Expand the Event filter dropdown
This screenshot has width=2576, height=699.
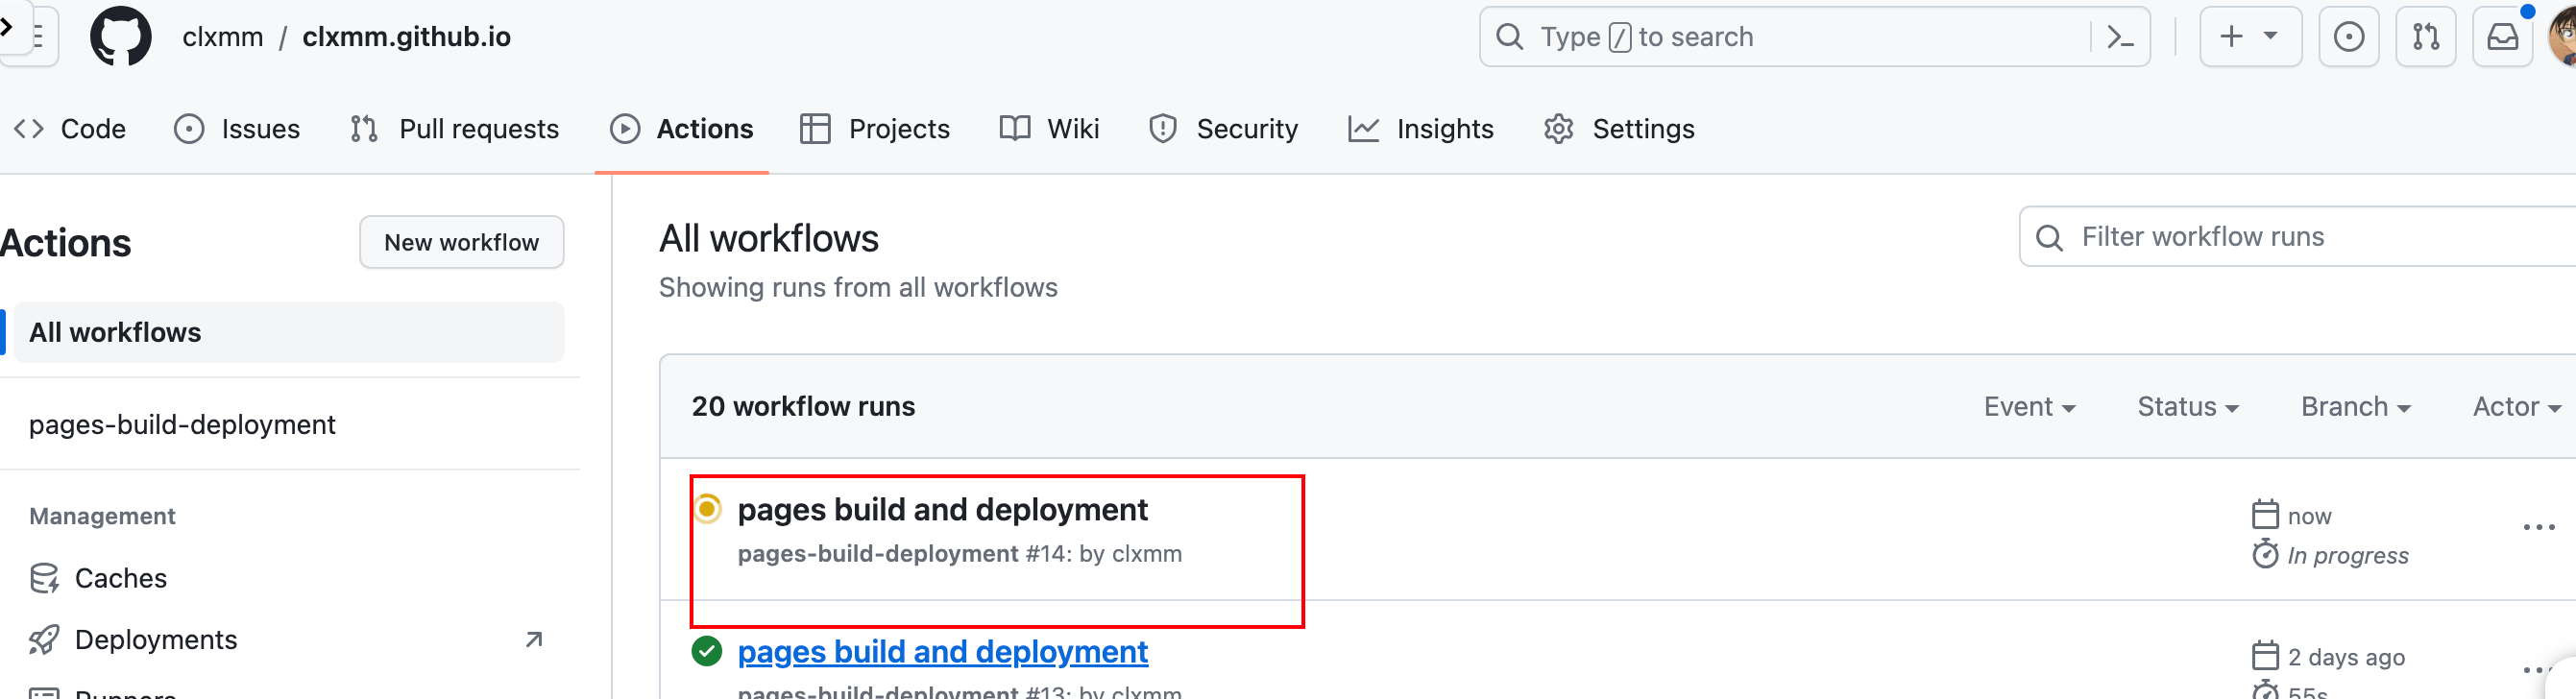pyautogui.click(x=2029, y=407)
